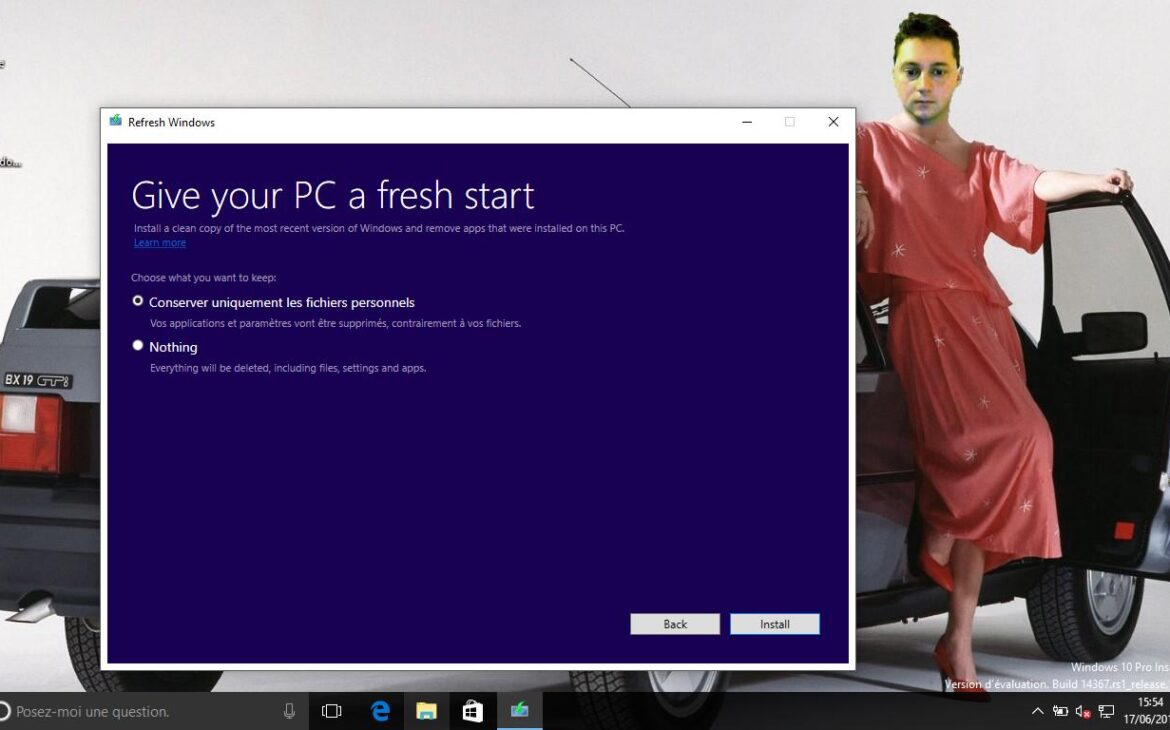
Task: Open File Explorer from the taskbar
Action: 427,711
